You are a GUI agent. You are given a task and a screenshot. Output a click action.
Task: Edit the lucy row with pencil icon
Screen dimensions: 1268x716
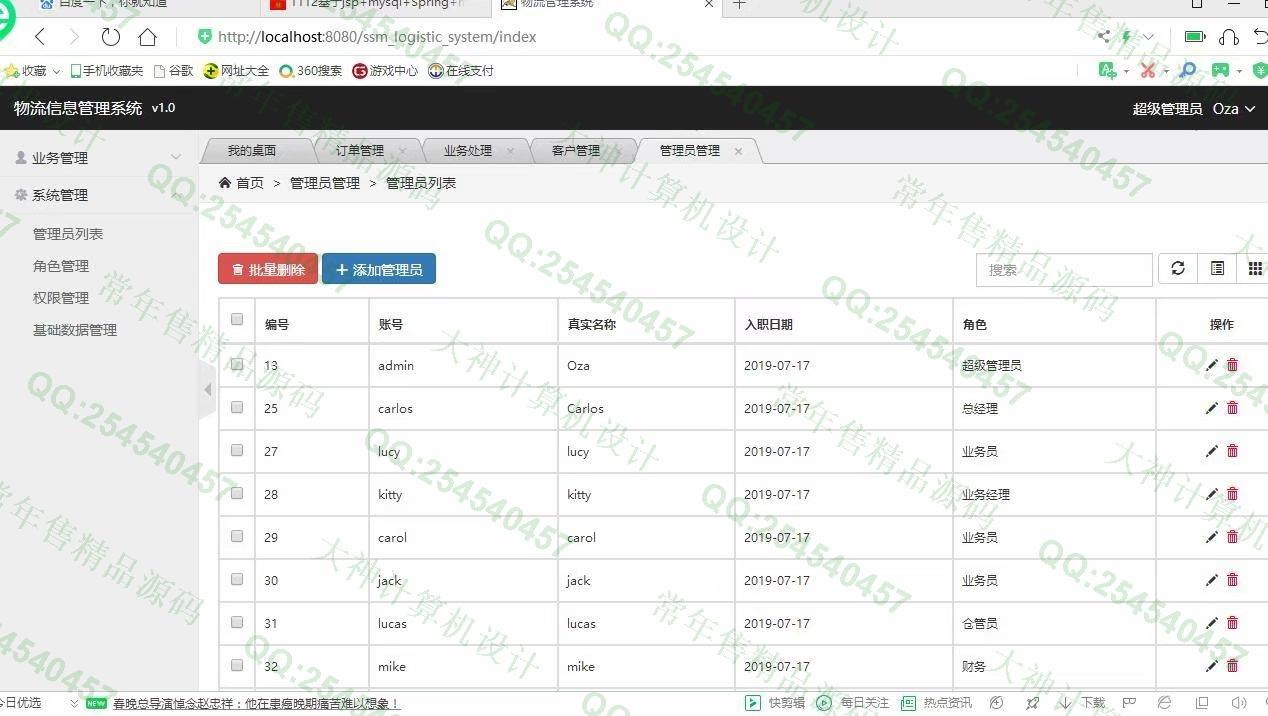coord(1211,451)
